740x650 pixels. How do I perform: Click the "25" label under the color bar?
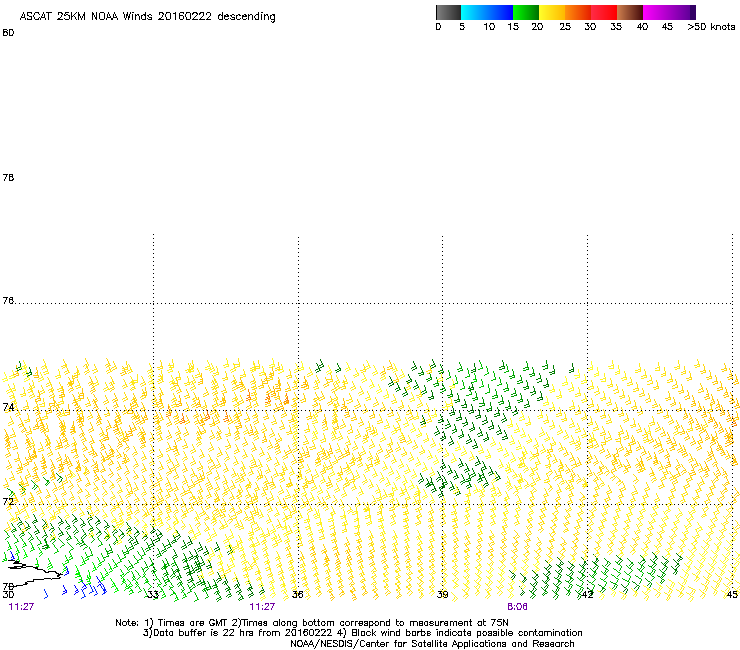[x=565, y=27]
